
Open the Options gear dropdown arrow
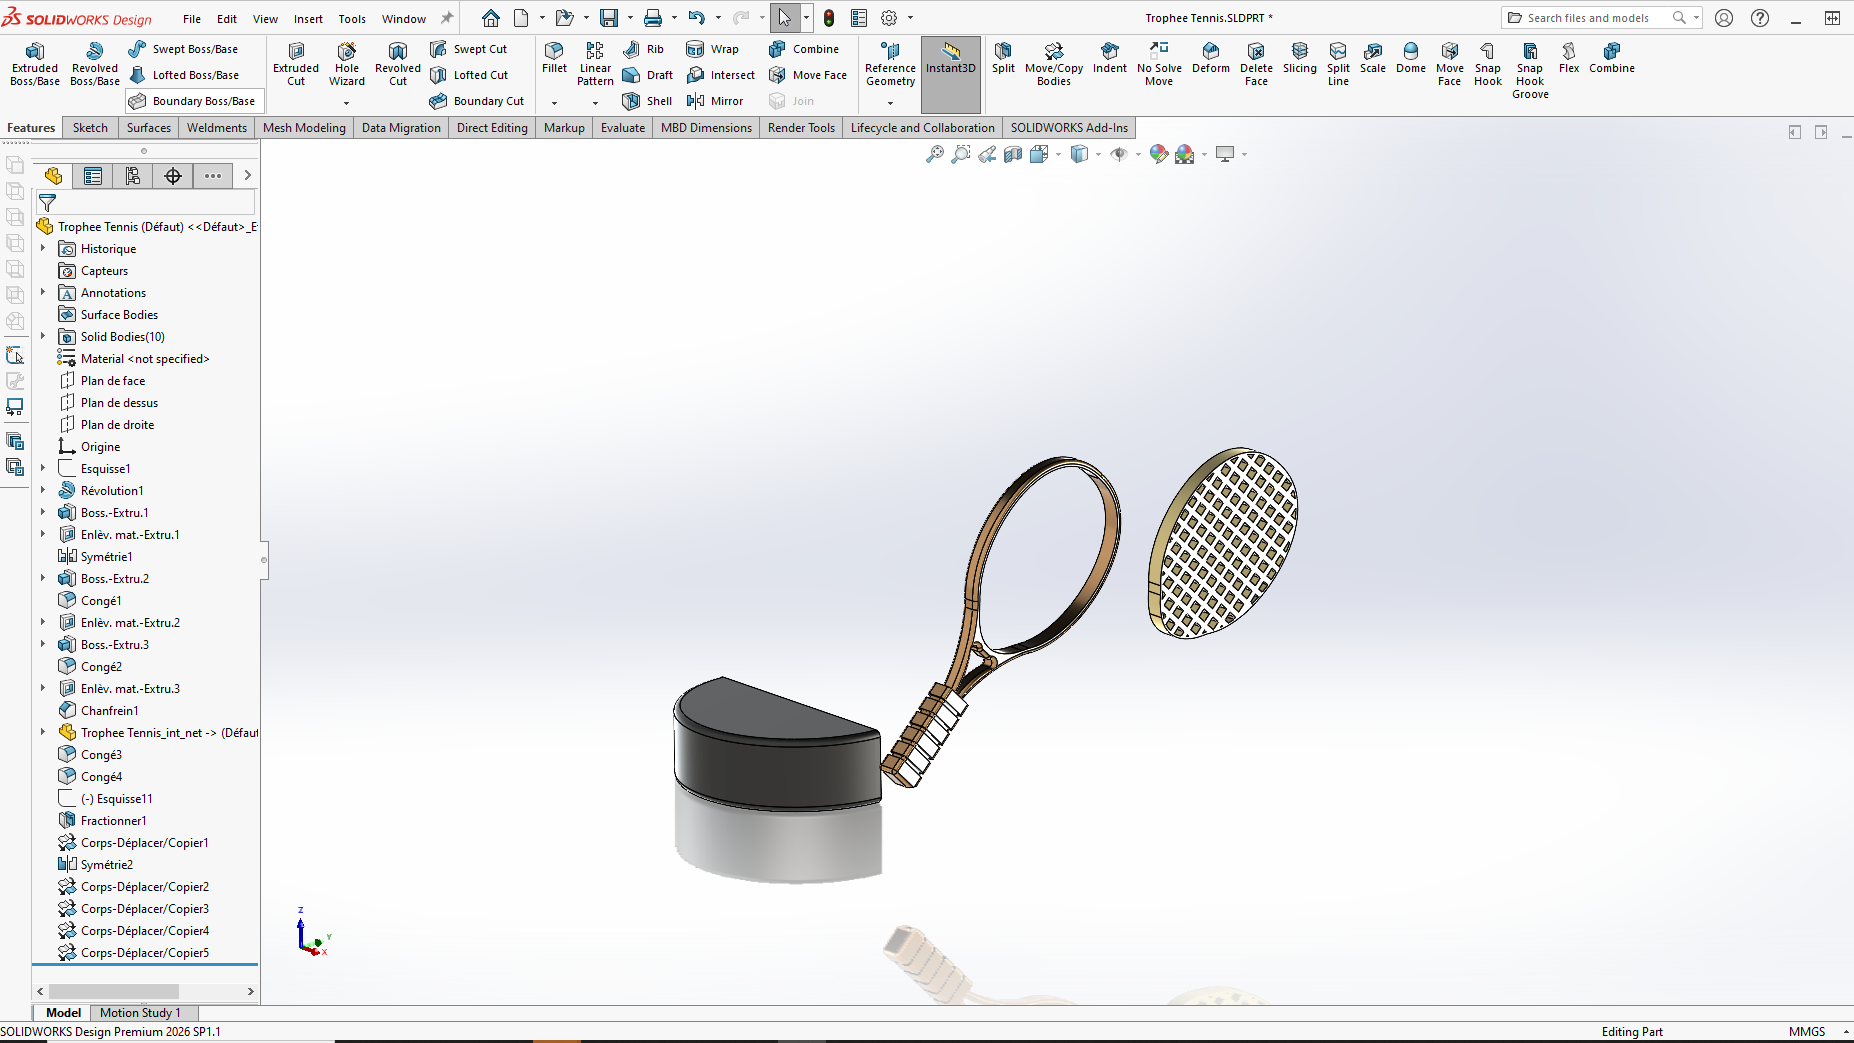pyautogui.click(x=910, y=18)
